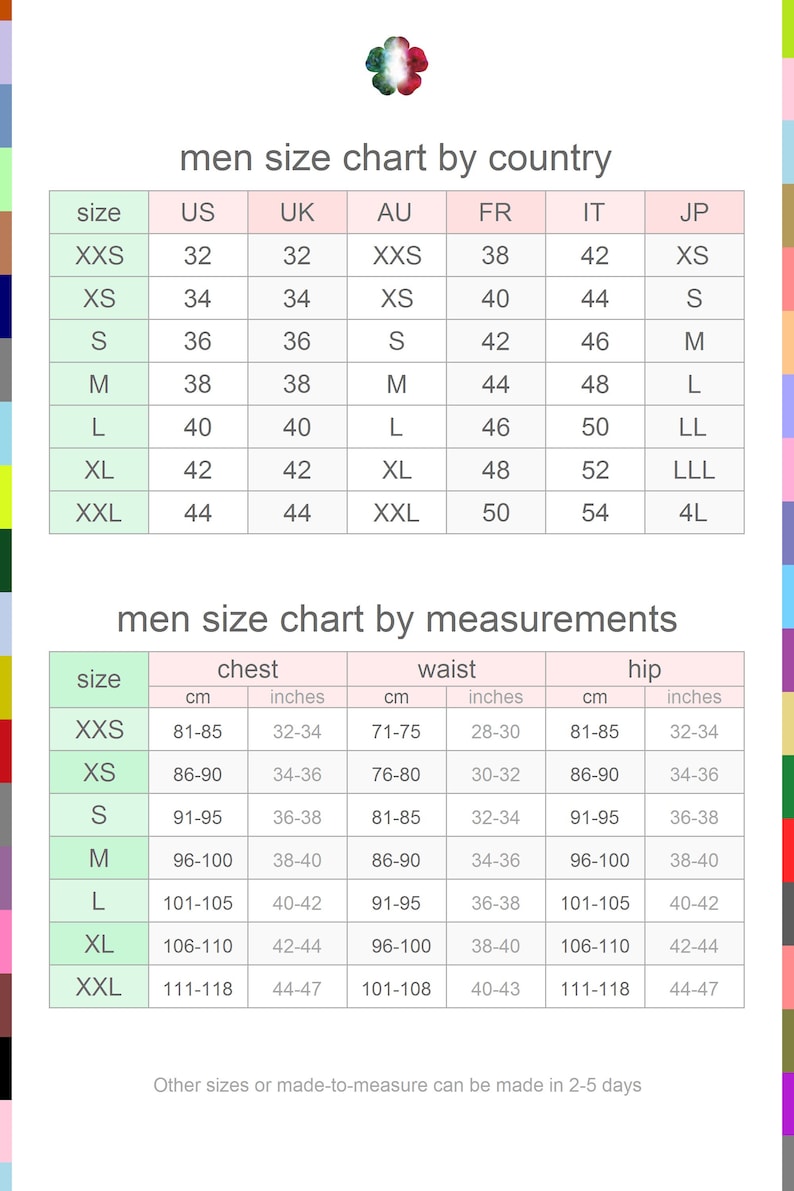Image resolution: width=794 pixels, height=1191 pixels.
Task: Select IT size 50 in country chart
Action: pyautogui.click(x=595, y=426)
